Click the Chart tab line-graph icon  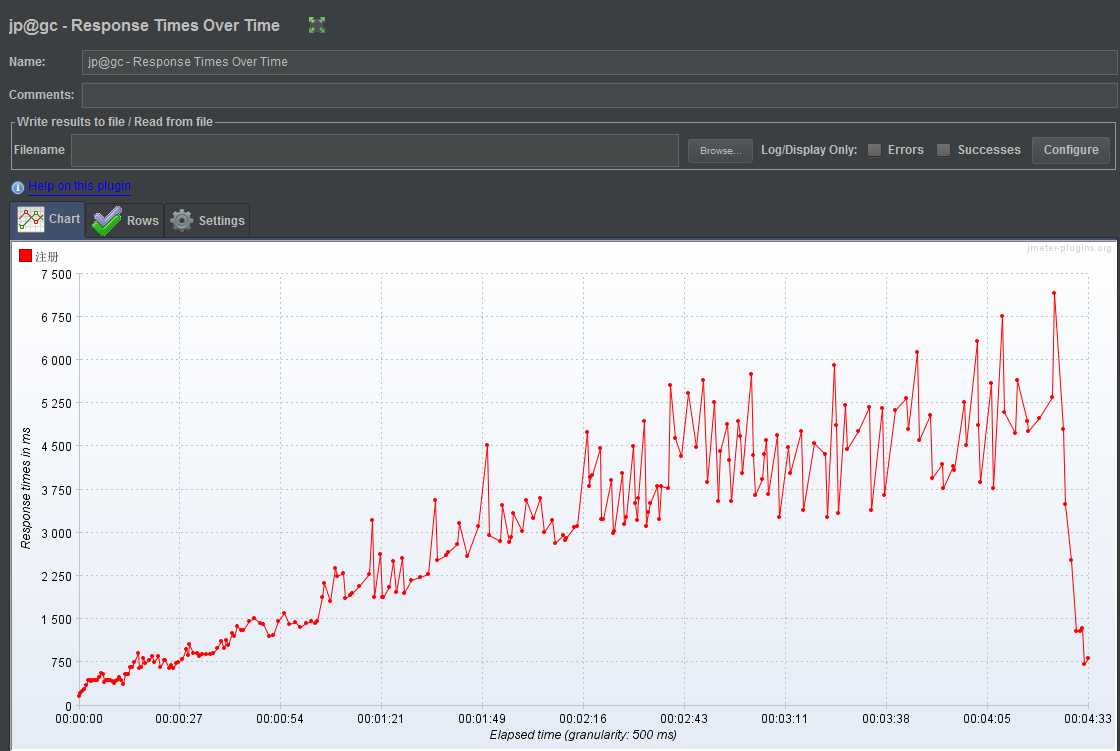point(31,219)
